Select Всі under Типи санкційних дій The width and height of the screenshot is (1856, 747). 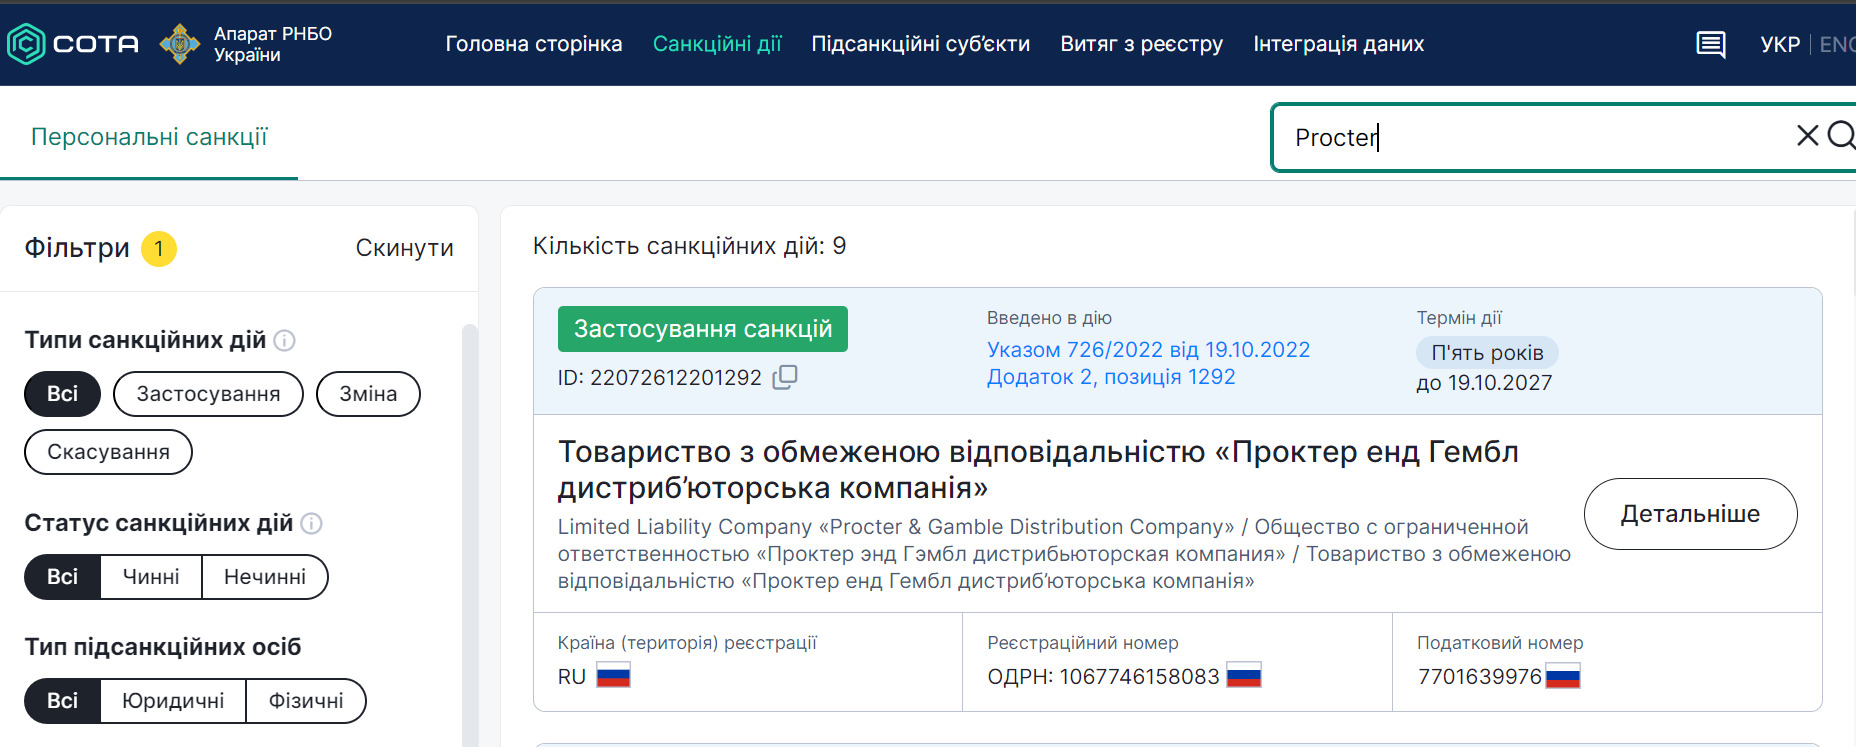(x=62, y=394)
